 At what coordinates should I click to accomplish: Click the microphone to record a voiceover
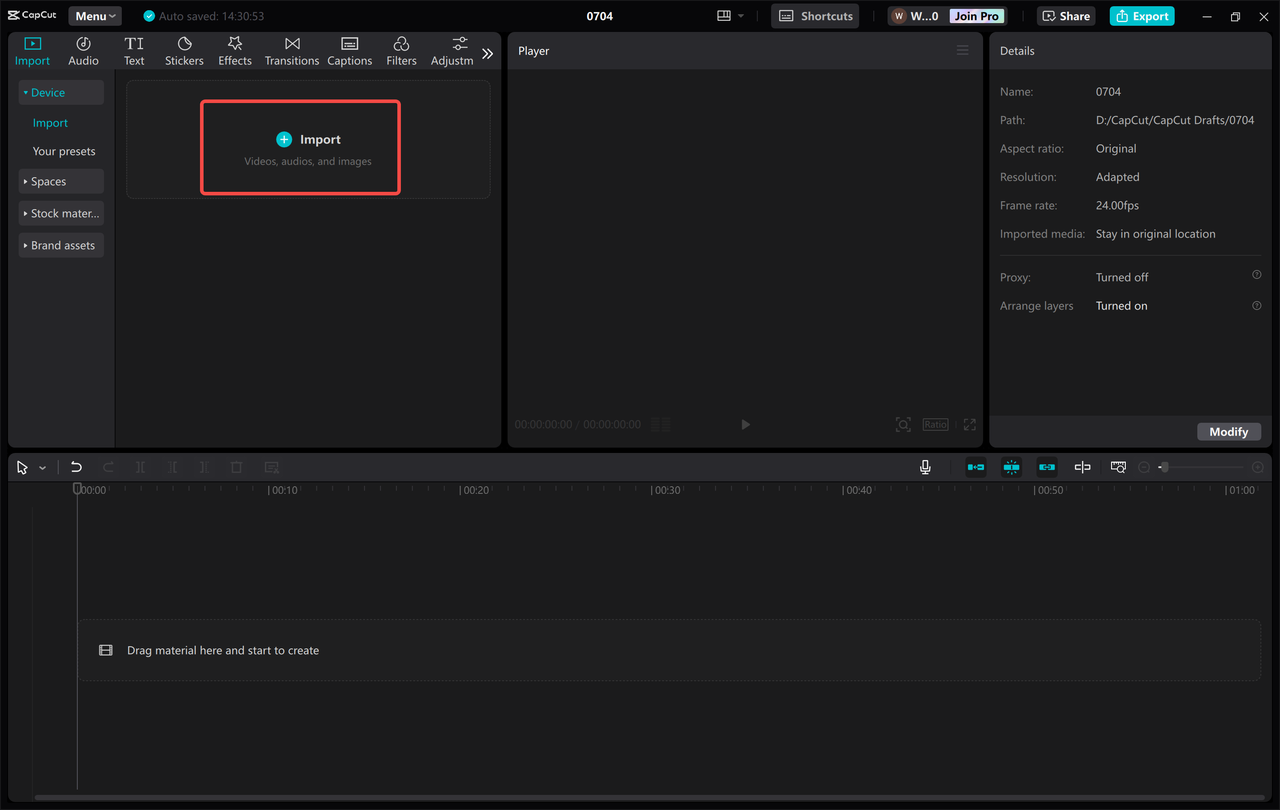(925, 466)
